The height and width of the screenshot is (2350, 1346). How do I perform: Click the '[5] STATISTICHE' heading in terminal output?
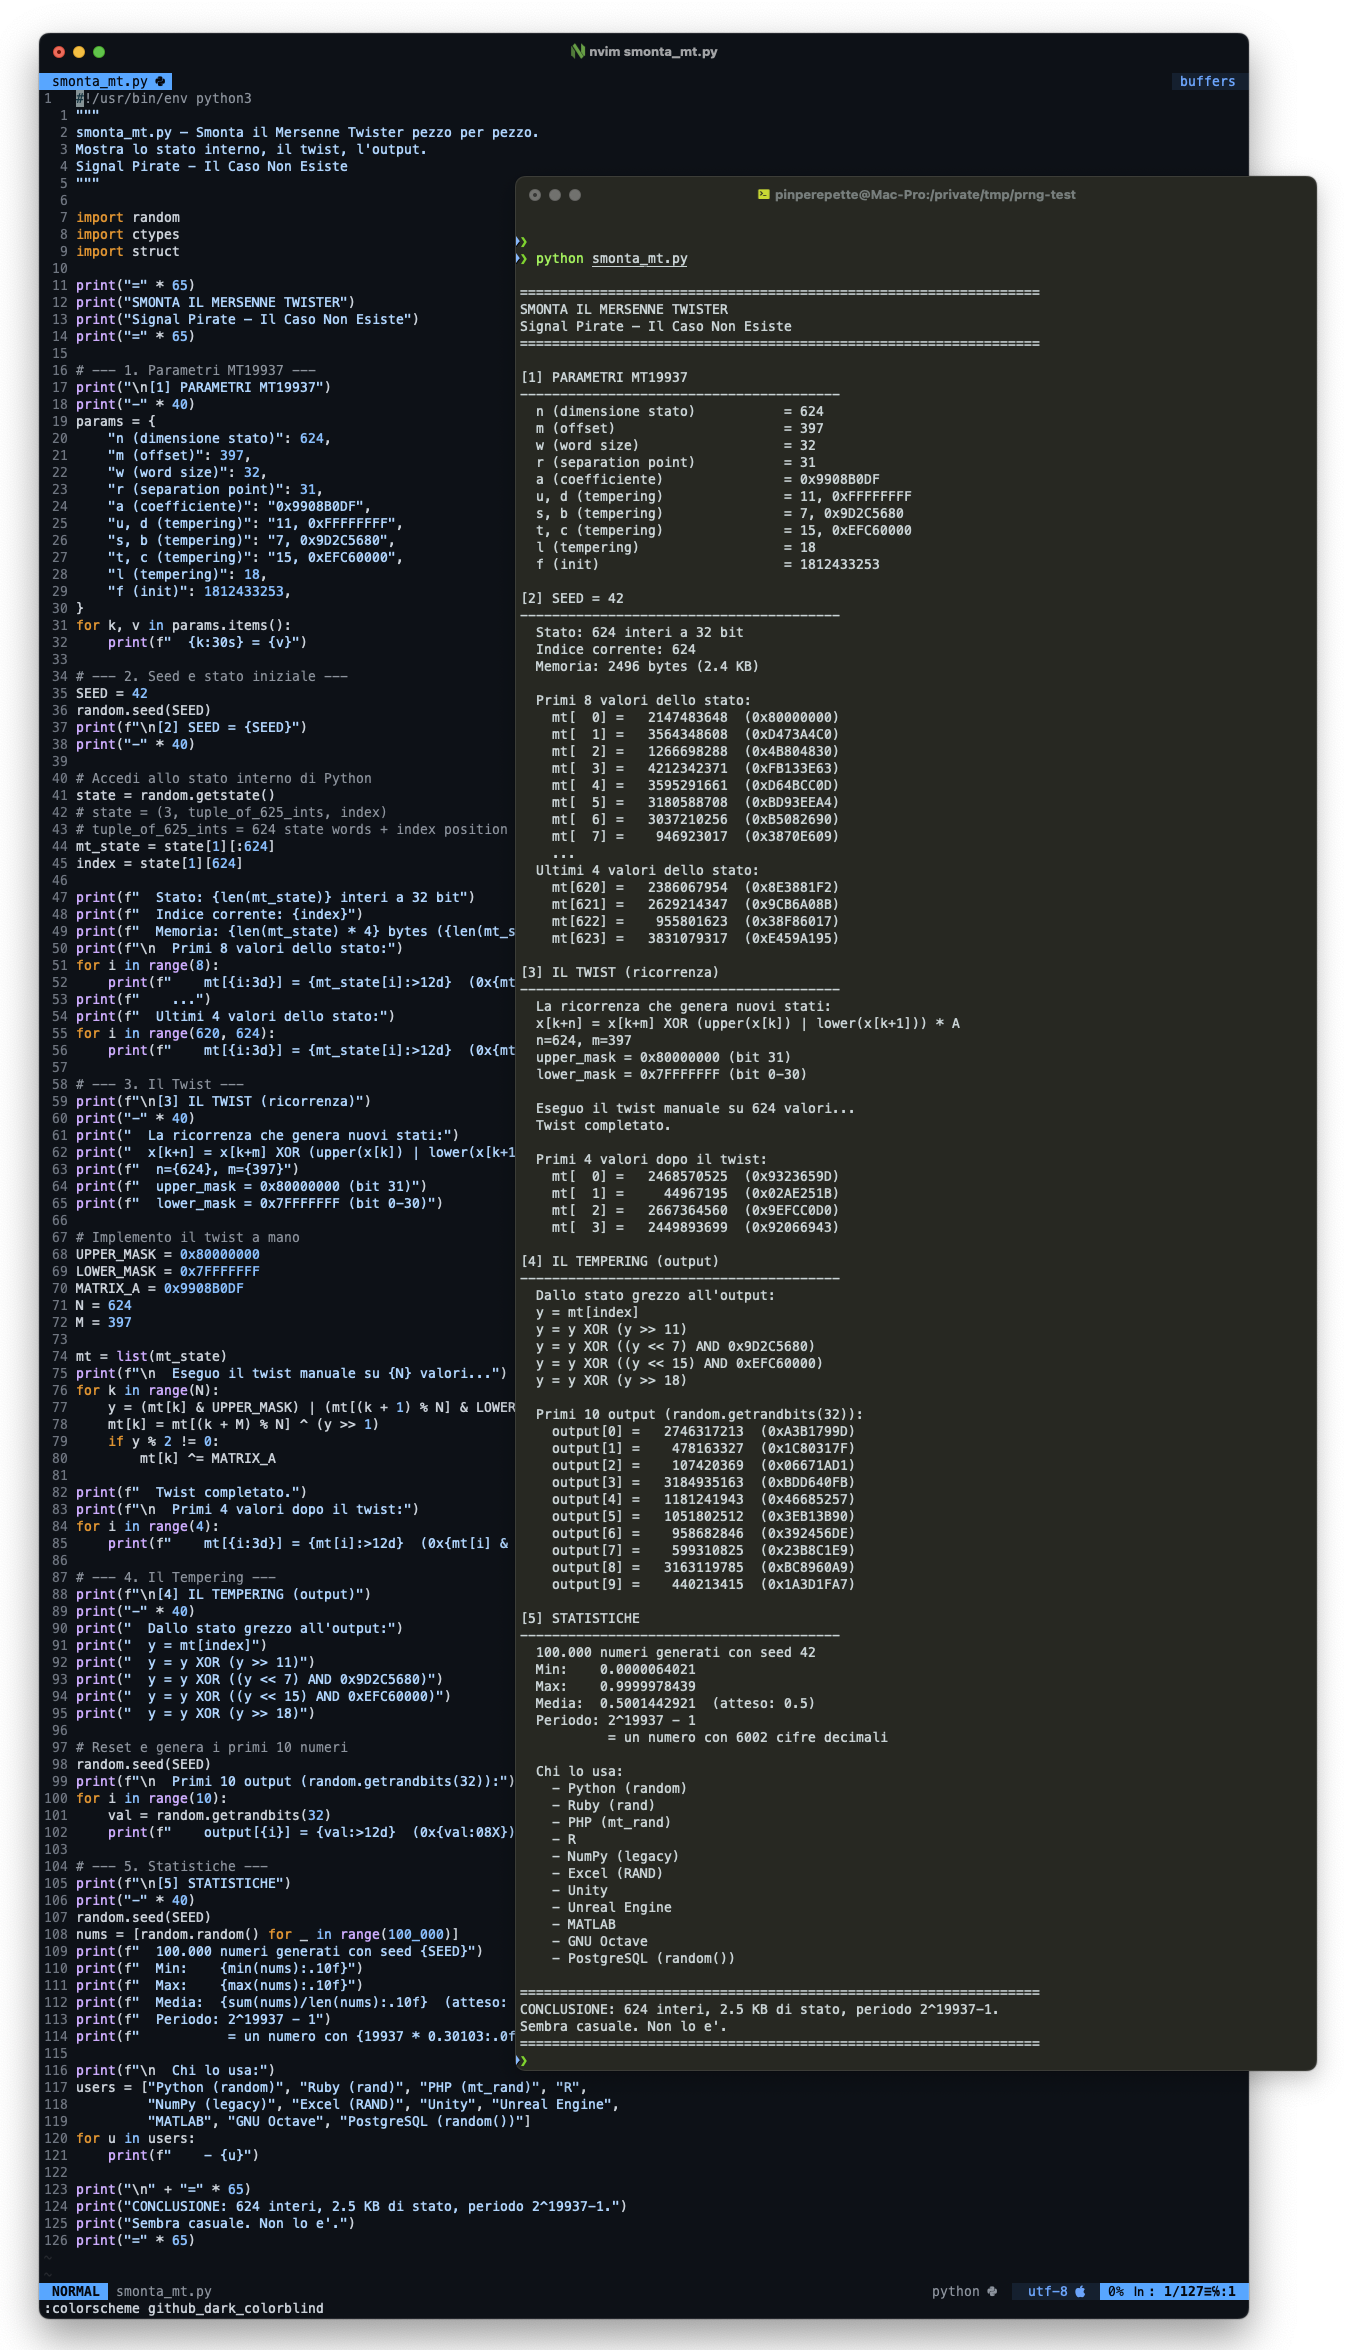580,1618
